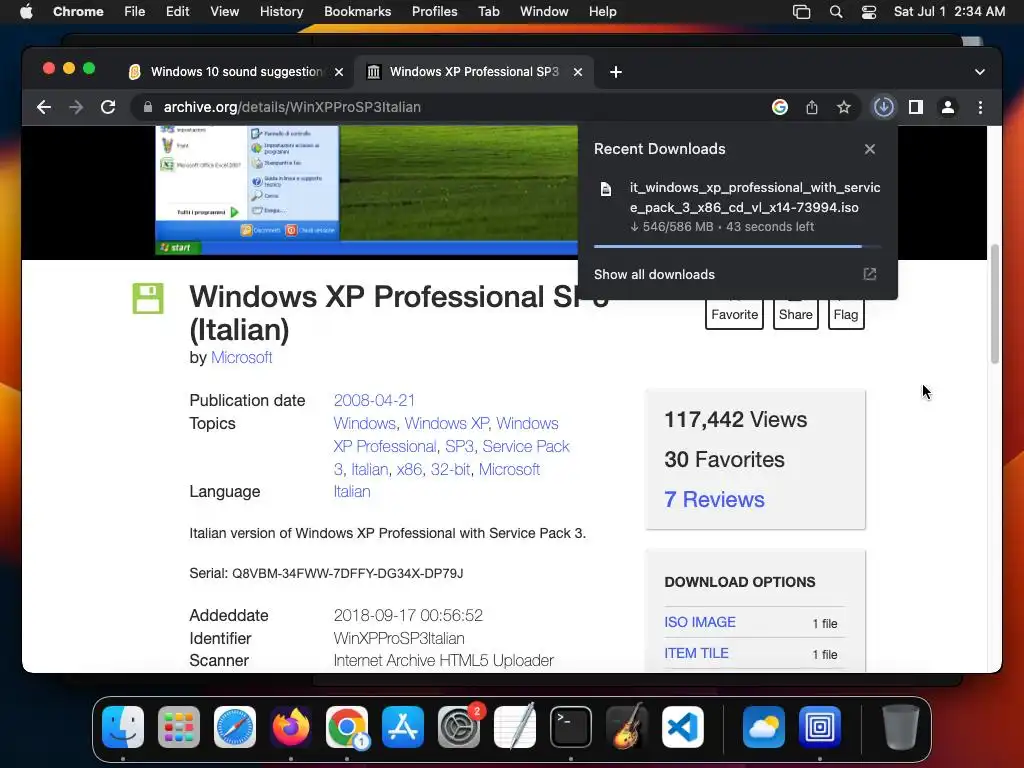The height and width of the screenshot is (768, 1024).
Task: View site info via the lock icon
Action: (x=148, y=107)
